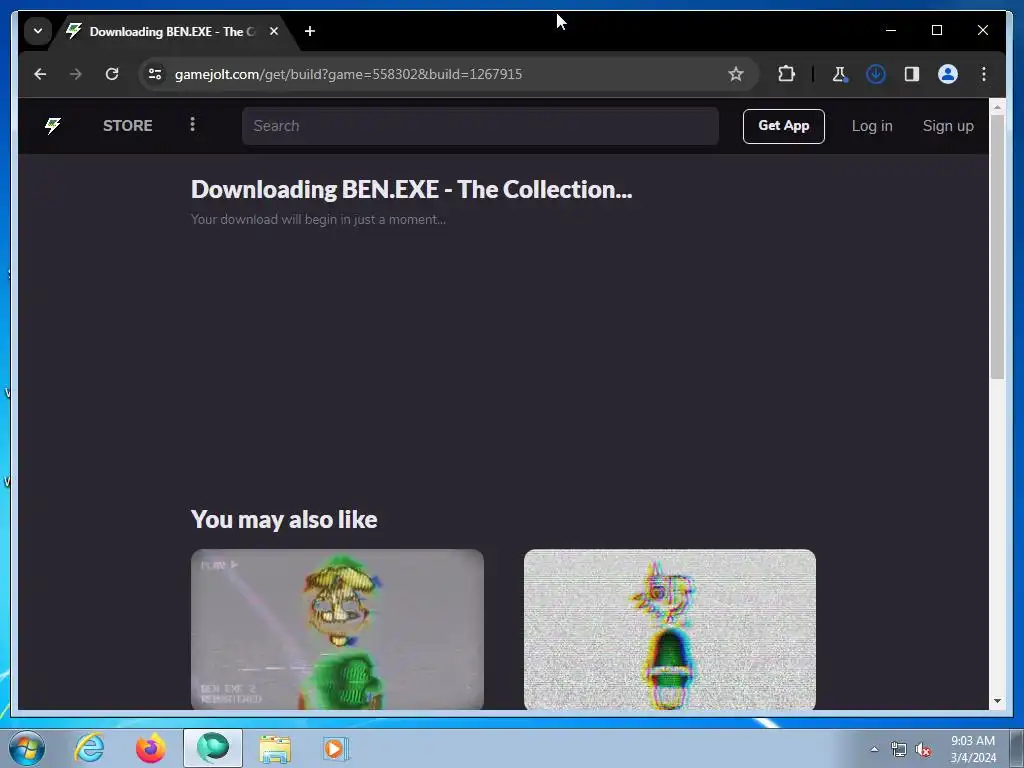Open the Chrome profile avatar
Image resolution: width=1024 pixels, height=768 pixels.
[x=948, y=74]
